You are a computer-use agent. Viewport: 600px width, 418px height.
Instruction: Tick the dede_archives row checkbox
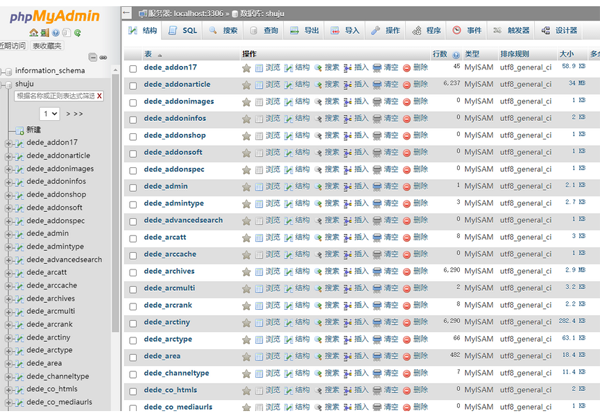(133, 273)
